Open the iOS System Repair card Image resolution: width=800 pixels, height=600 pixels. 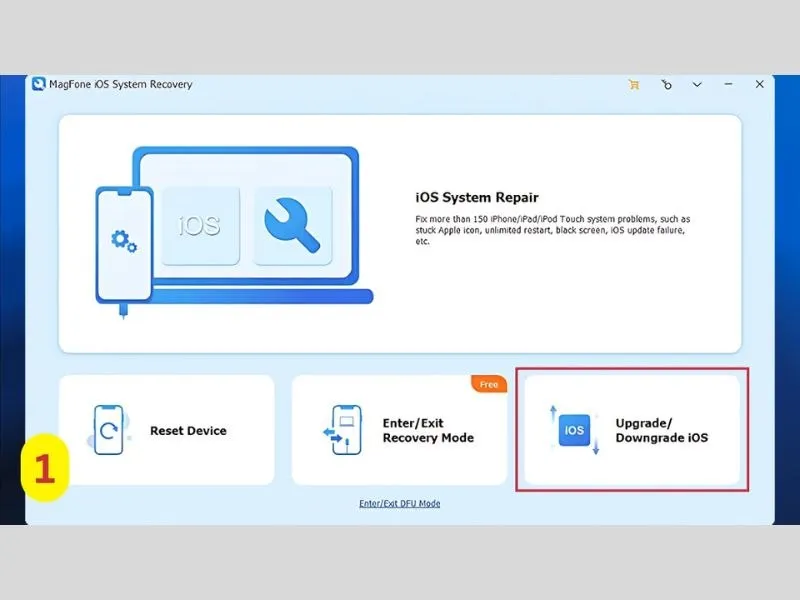click(x=400, y=234)
